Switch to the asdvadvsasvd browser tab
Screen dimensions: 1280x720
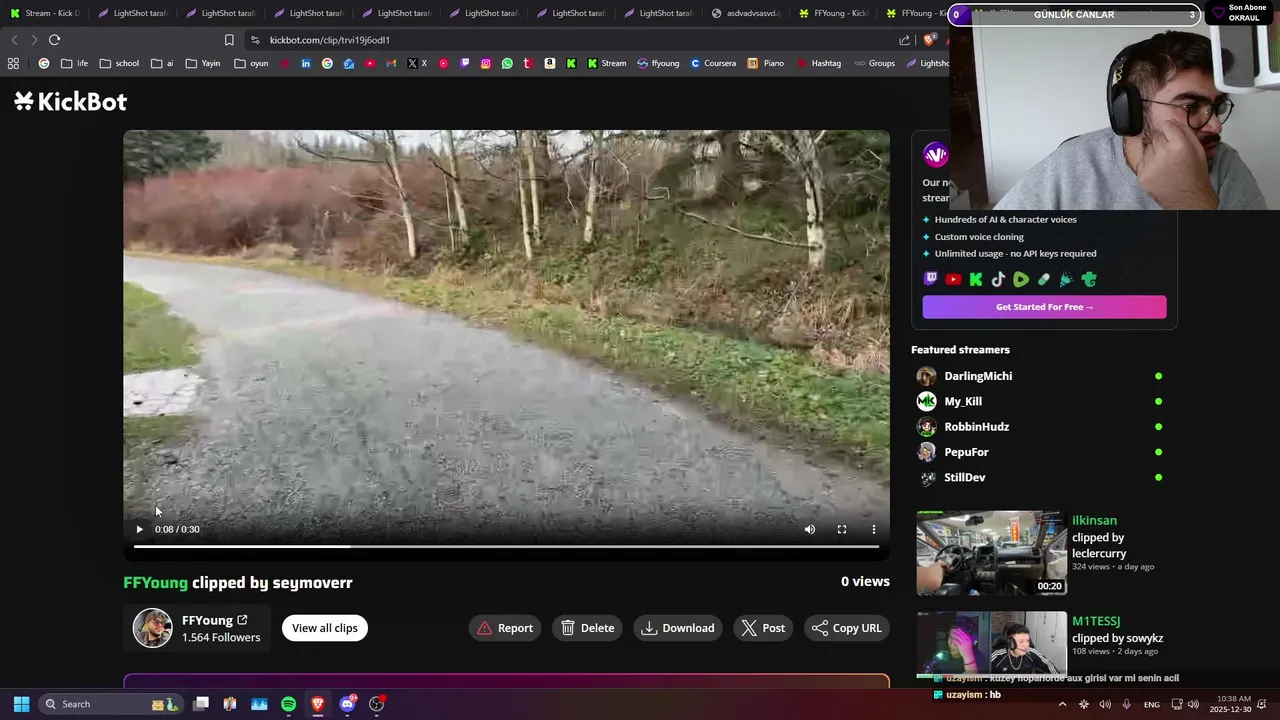[x=746, y=13]
